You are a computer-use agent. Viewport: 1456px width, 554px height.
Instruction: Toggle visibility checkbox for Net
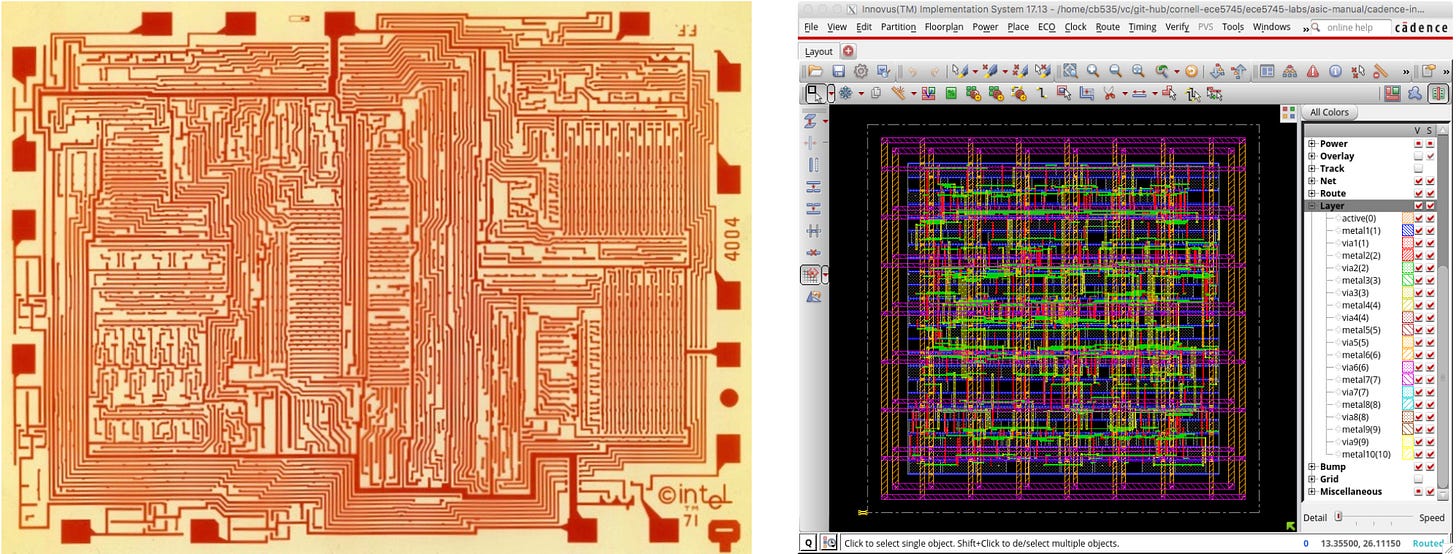point(1418,181)
